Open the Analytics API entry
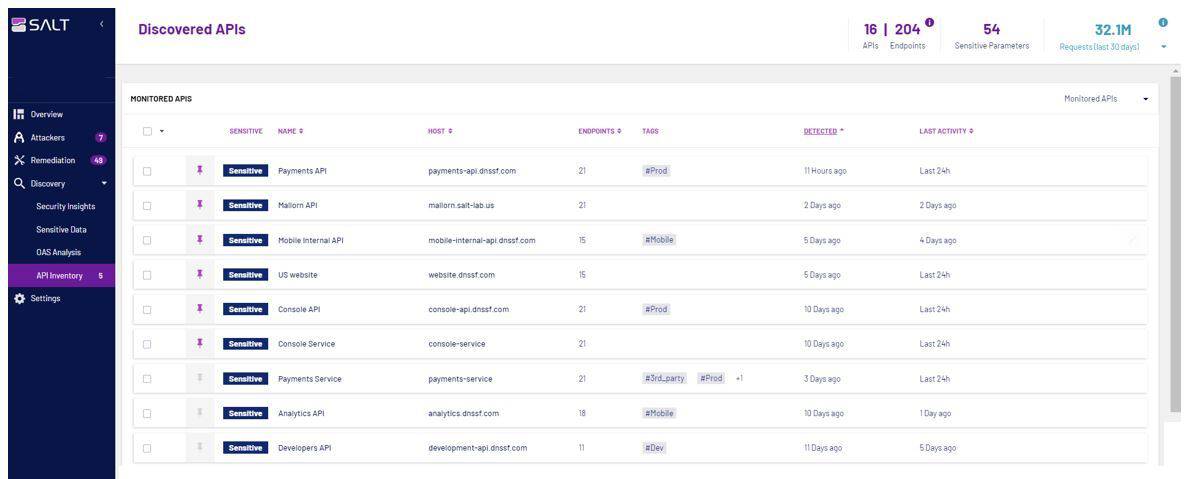The width and height of the screenshot is (1188, 479). 303,413
